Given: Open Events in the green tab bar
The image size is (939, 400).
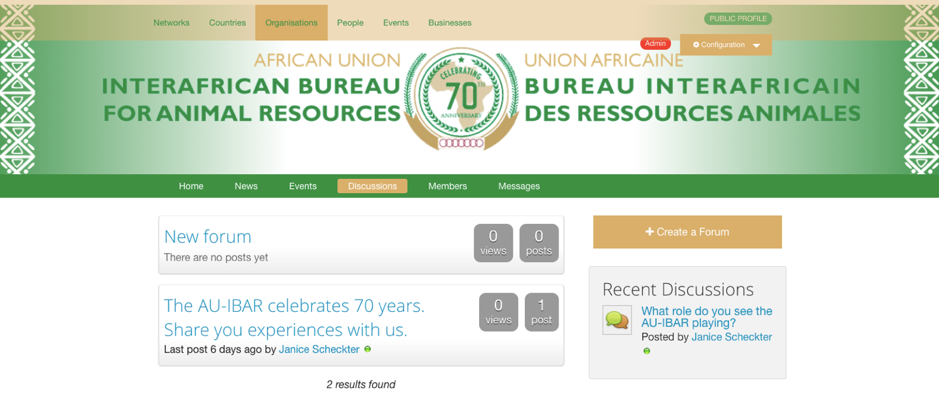Looking at the screenshot, I should pos(302,186).
